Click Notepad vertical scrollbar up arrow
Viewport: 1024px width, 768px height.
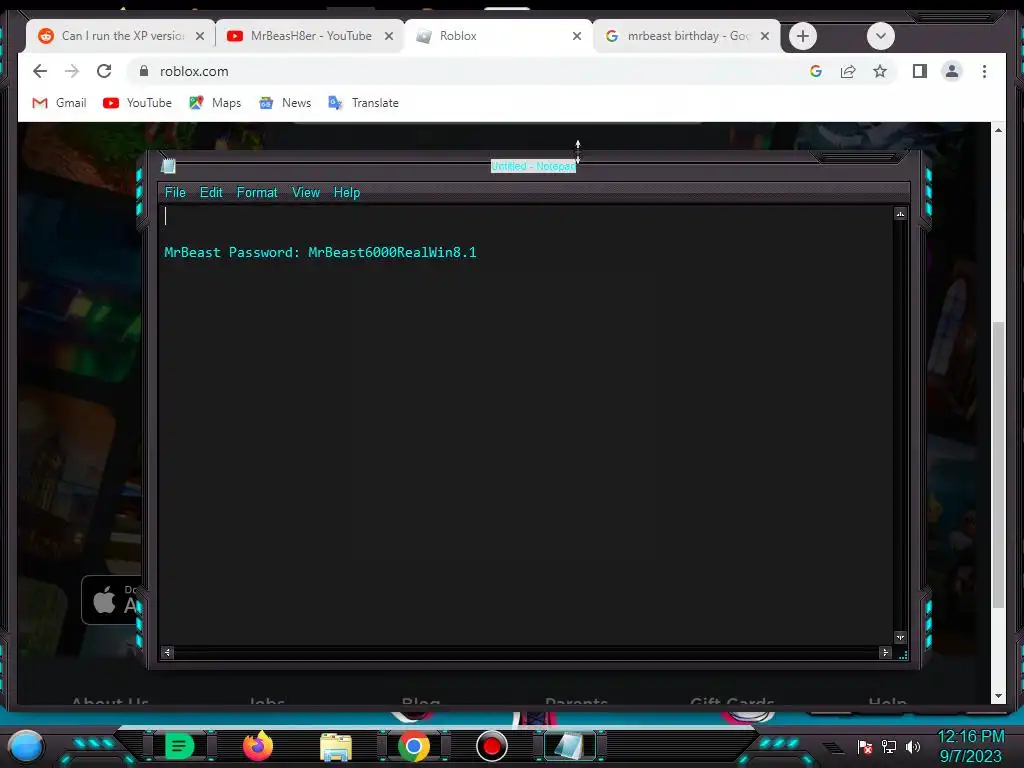[901, 214]
